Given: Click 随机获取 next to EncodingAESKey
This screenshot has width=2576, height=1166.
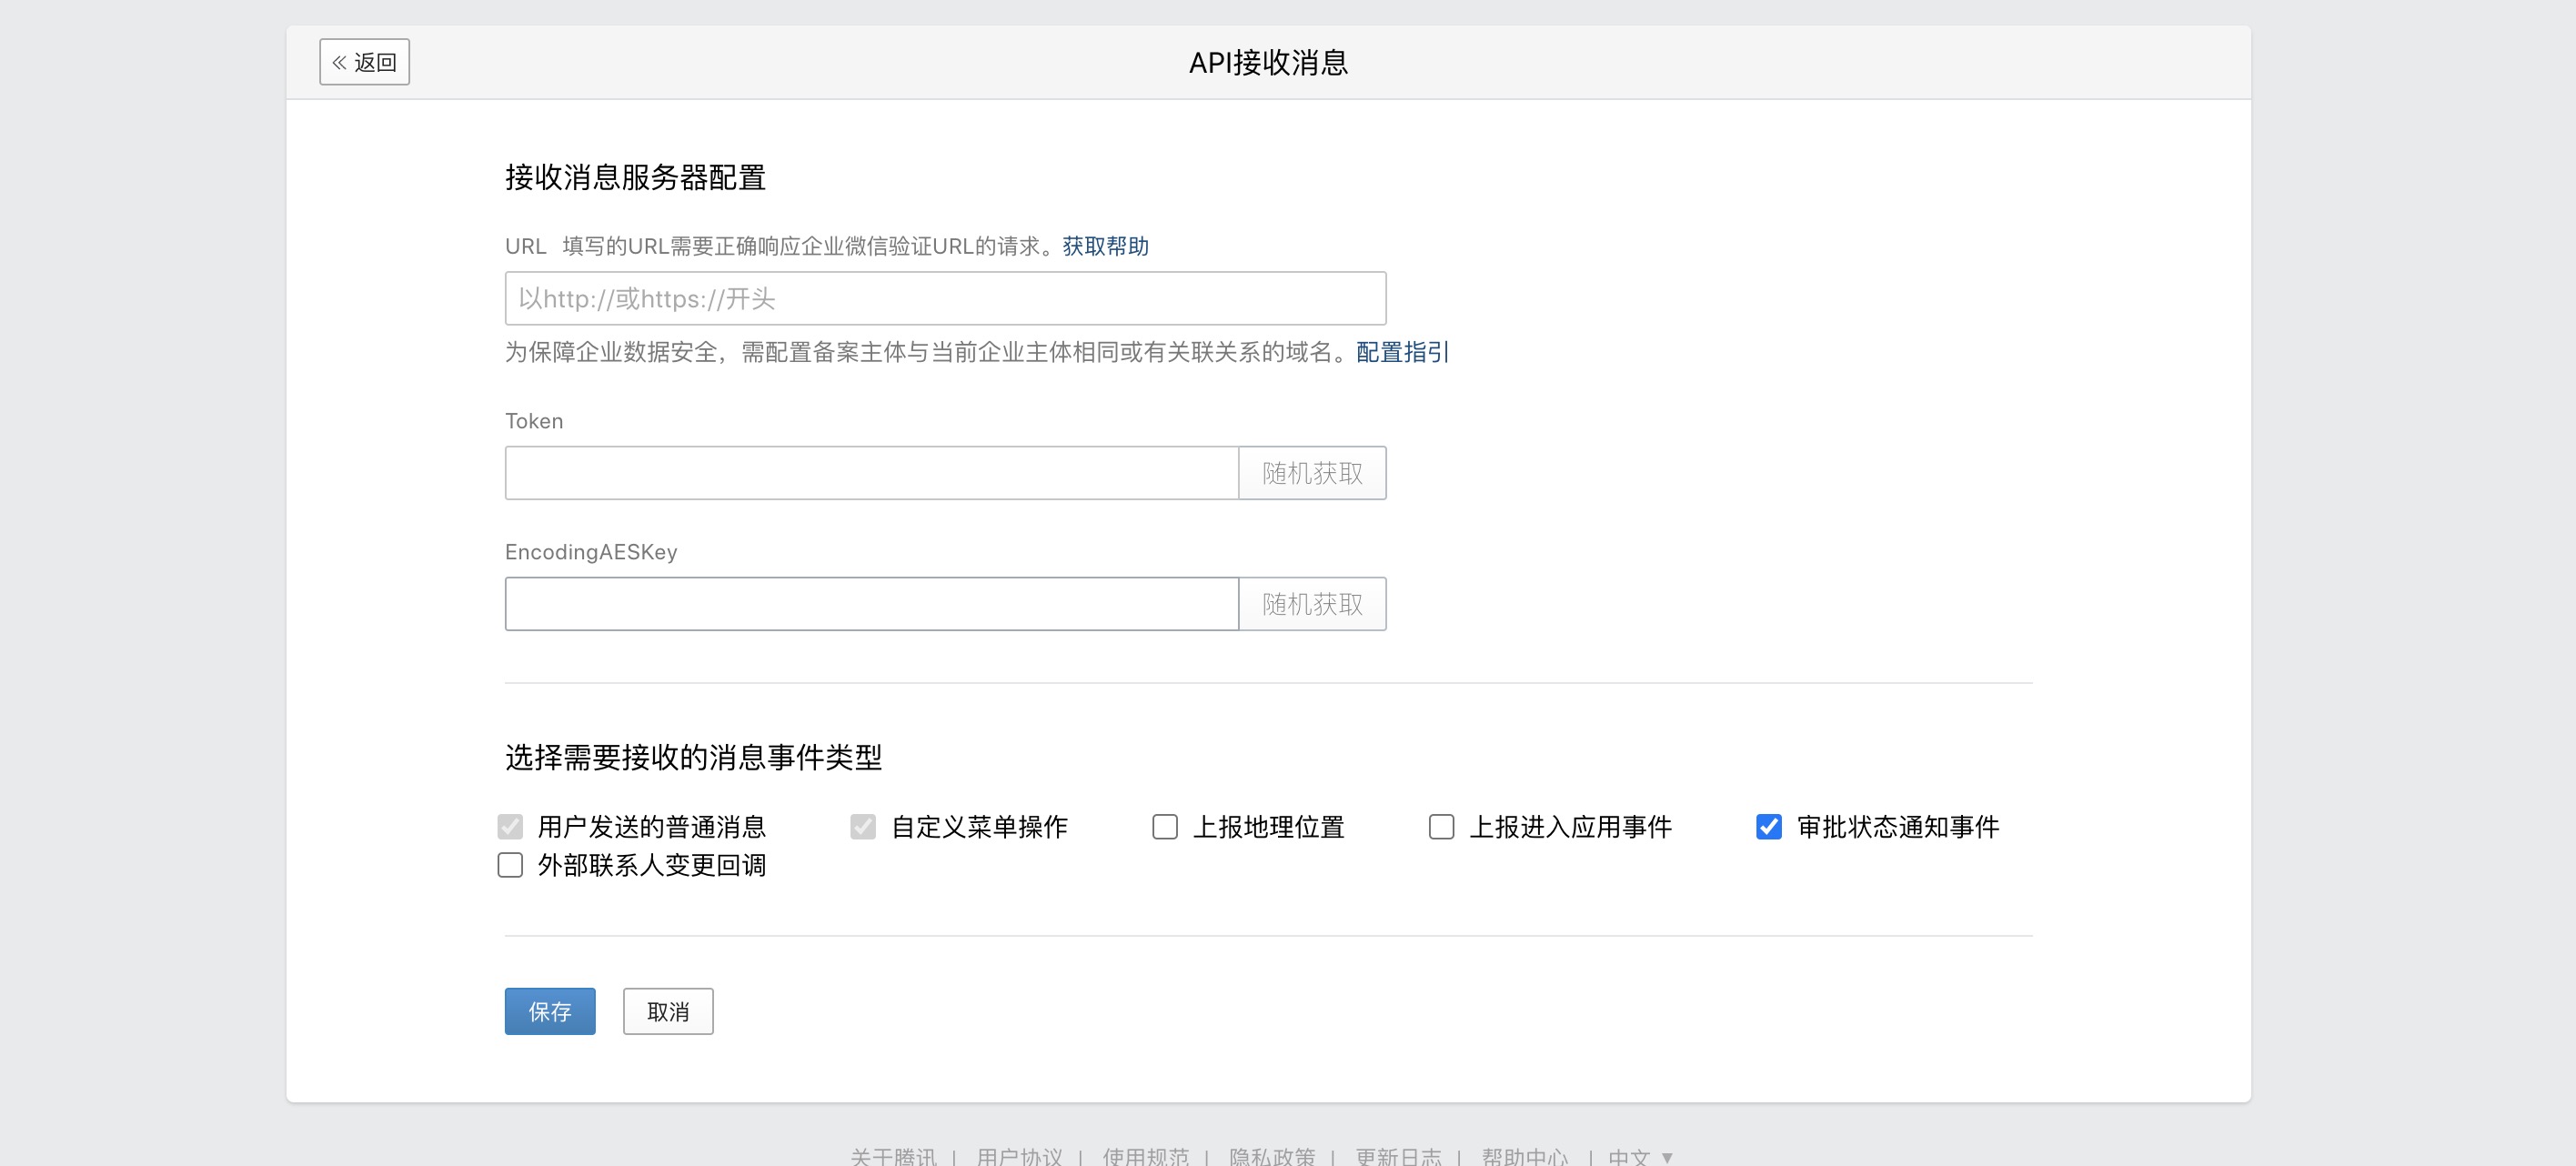Looking at the screenshot, I should point(1311,604).
